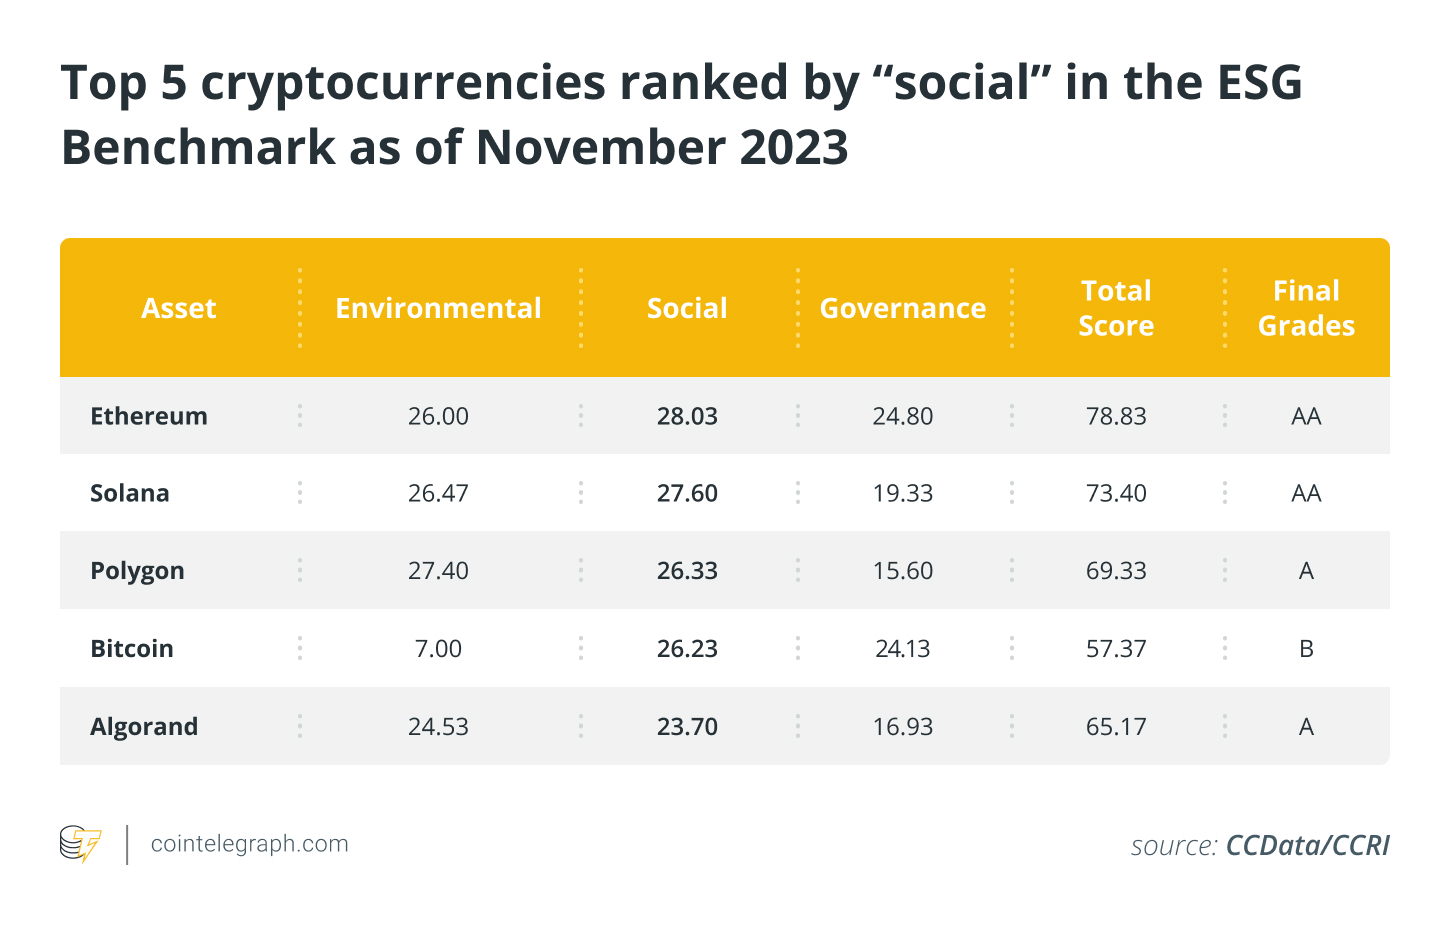This screenshot has width=1450, height=925.
Task: Click the CCData/CCRI source text
Action: 1308,846
